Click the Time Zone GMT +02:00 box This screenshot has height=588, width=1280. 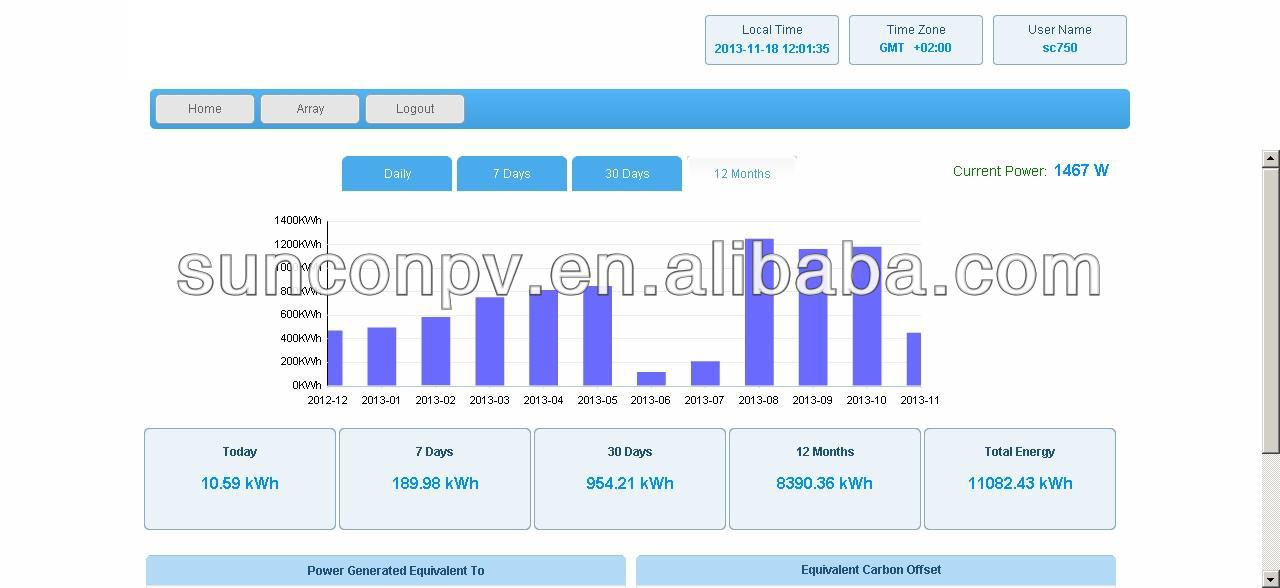[x=916, y=40]
